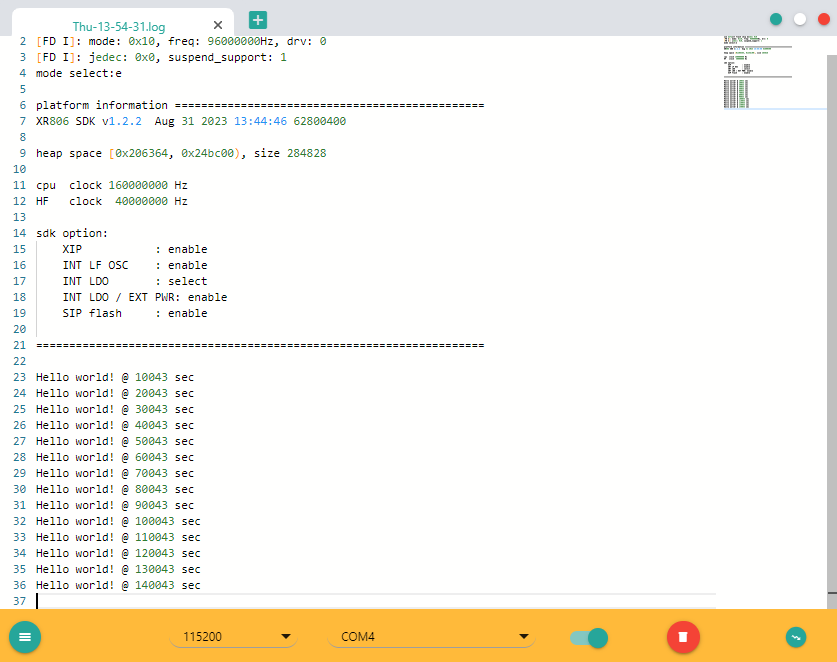The image size is (837, 662).
Task: Click the teal circle window button
Action: coord(776,19)
